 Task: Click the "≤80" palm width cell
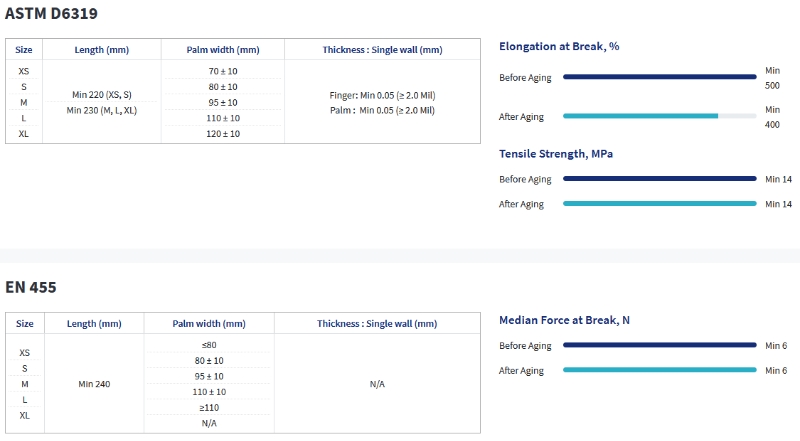tap(209, 345)
